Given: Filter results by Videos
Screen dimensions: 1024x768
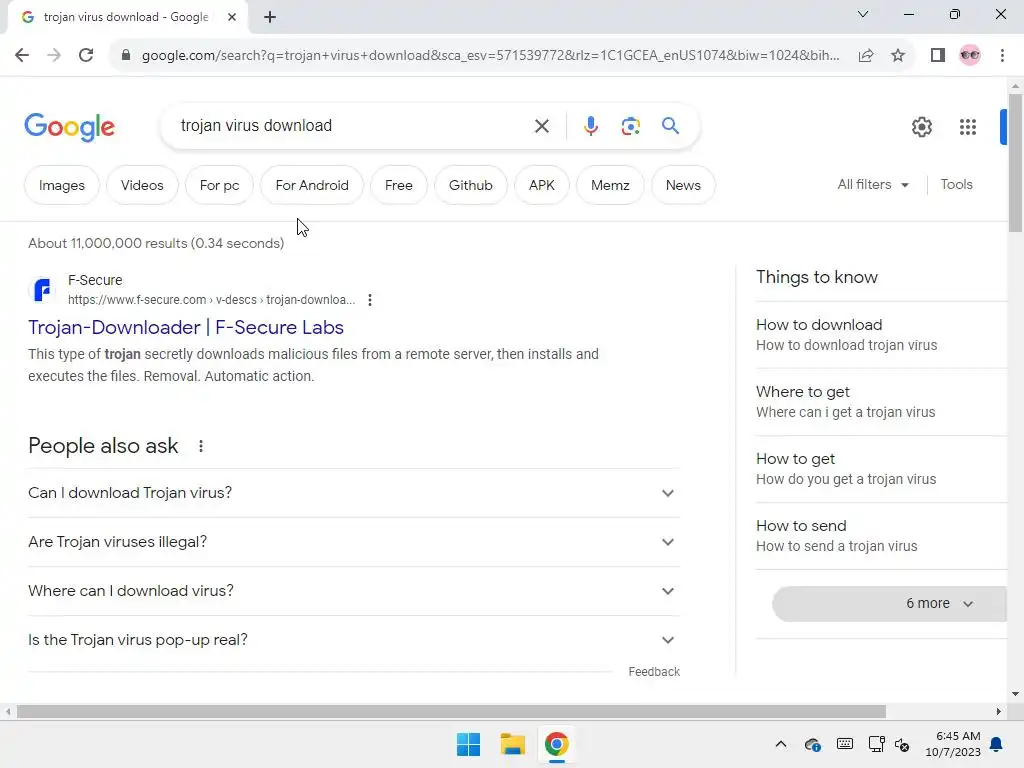Looking at the screenshot, I should coord(142,185).
